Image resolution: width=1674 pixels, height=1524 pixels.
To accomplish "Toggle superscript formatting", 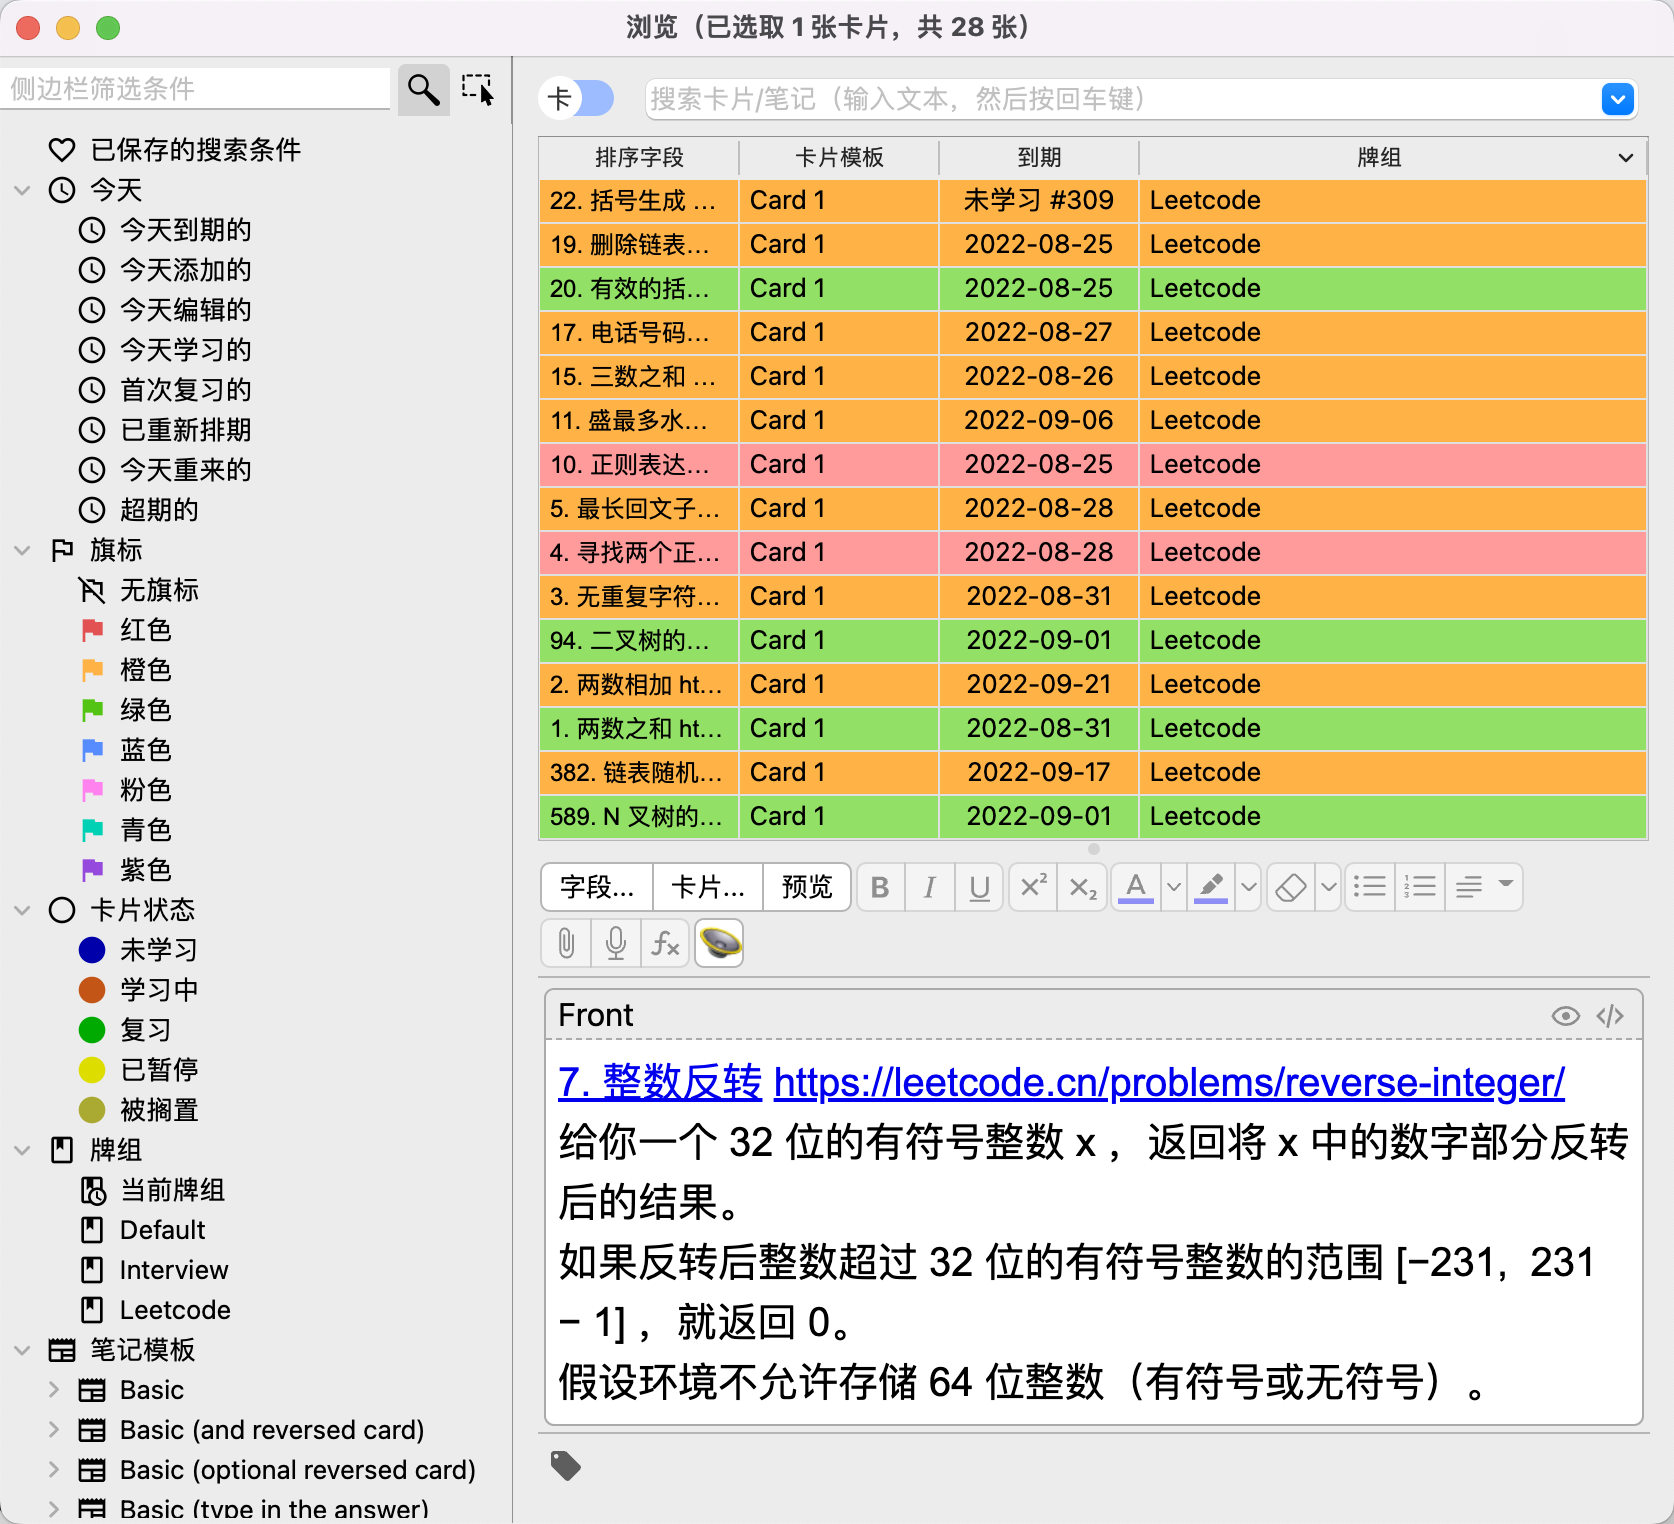I will click(x=1032, y=887).
